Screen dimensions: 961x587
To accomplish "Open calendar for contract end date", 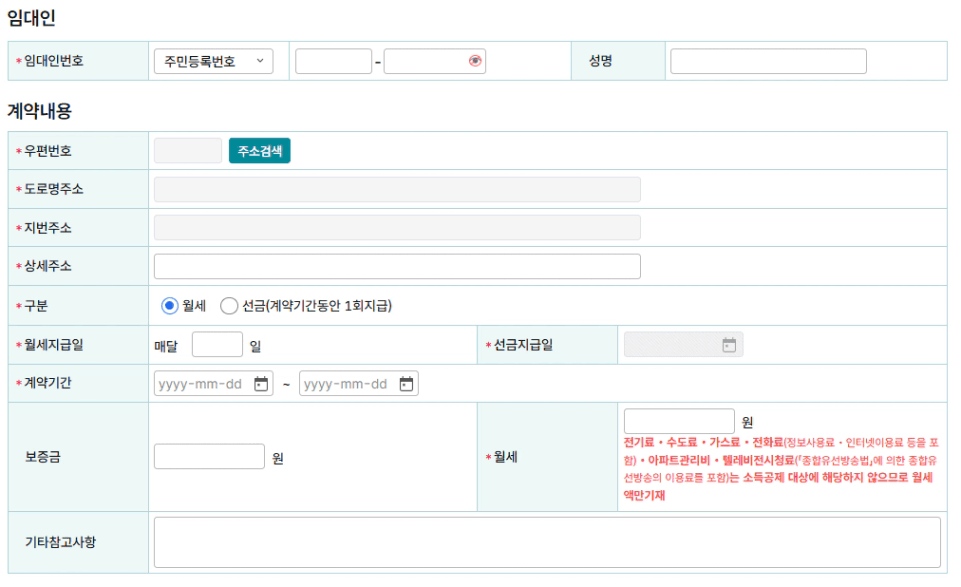I will (x=406, y=384).
